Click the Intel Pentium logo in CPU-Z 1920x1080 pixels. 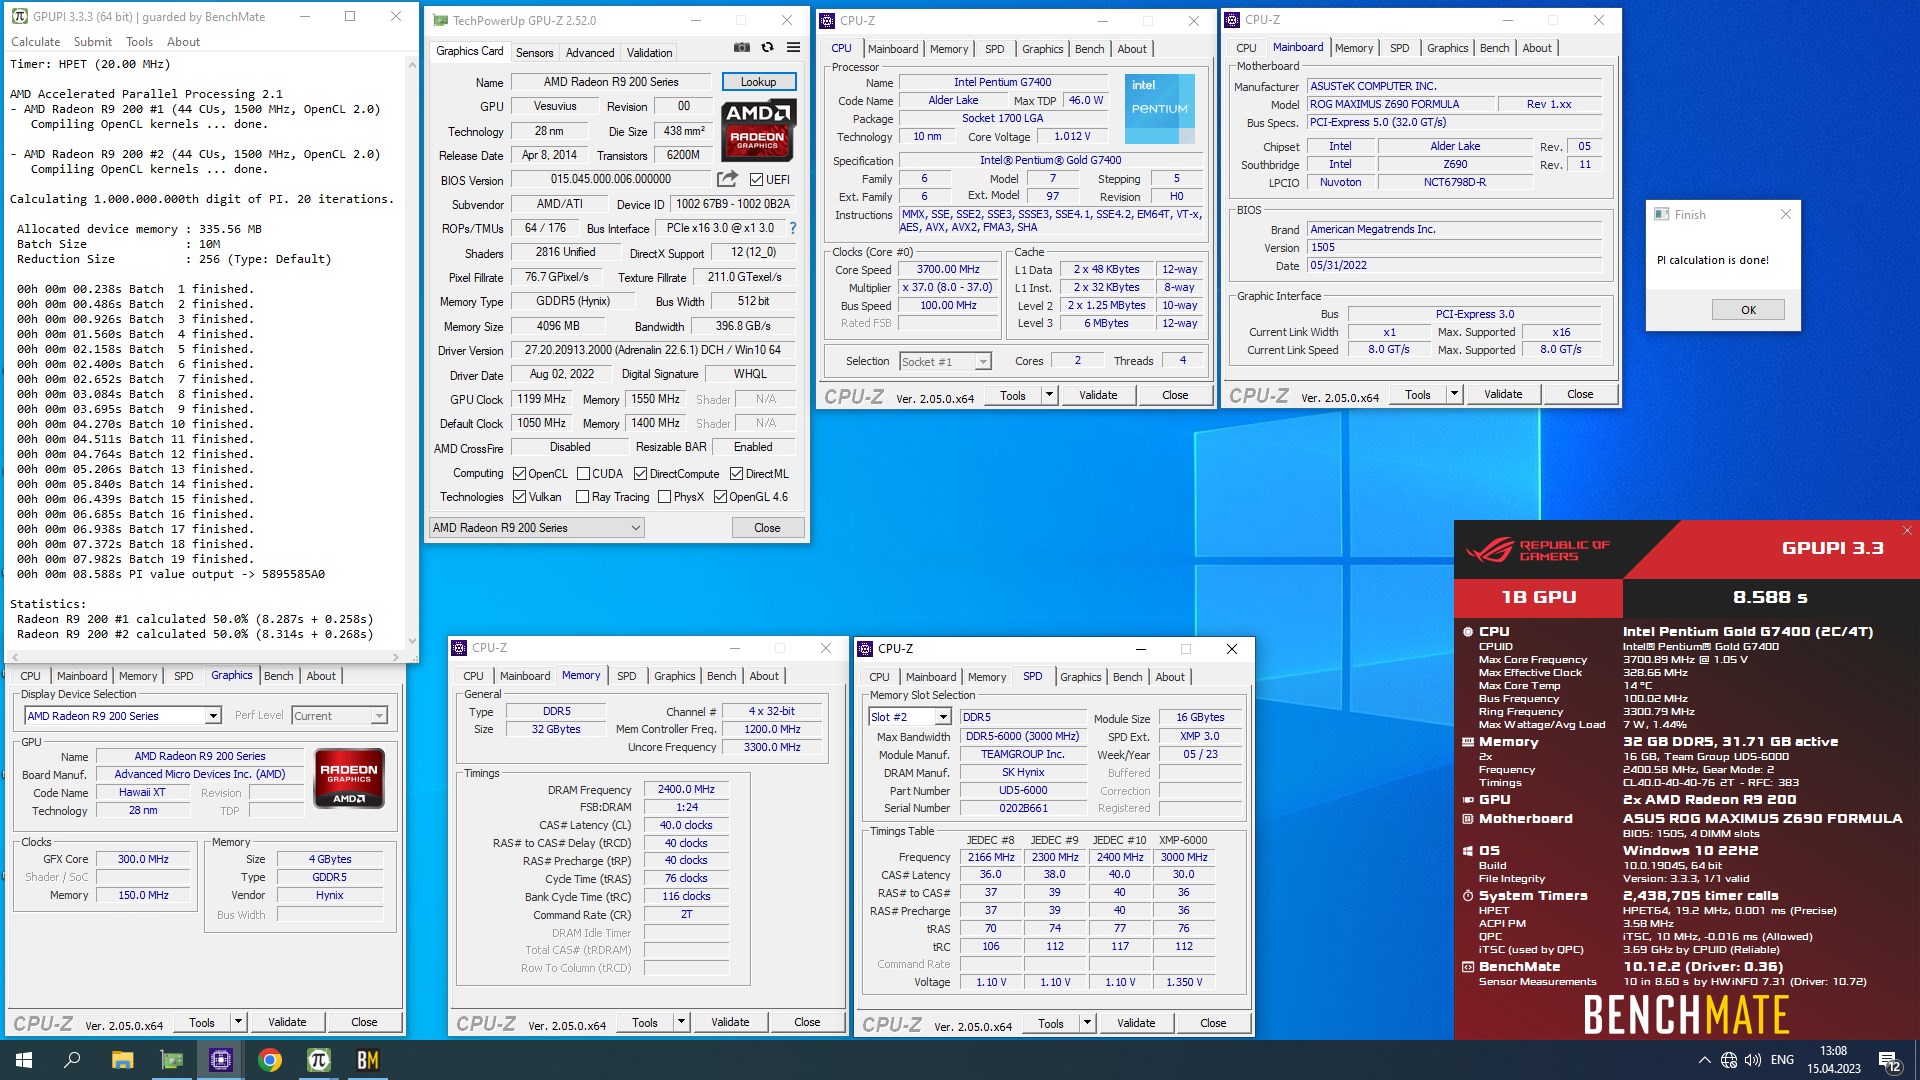coord(1159,109)
